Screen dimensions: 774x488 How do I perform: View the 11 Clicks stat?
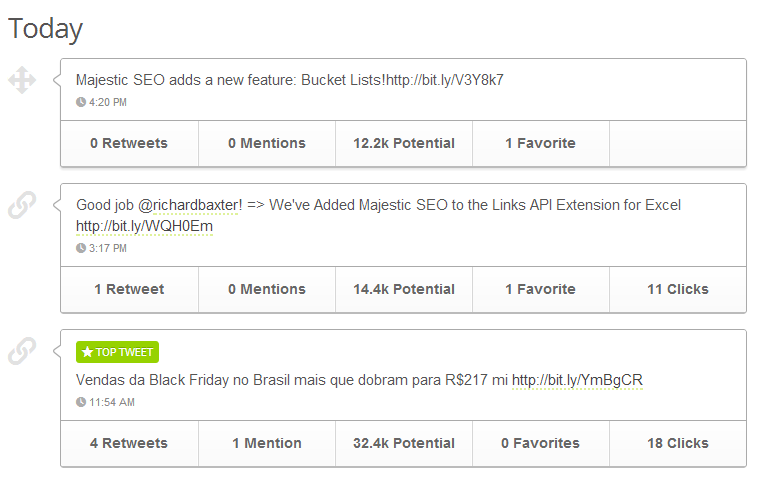tap(677, 289)
